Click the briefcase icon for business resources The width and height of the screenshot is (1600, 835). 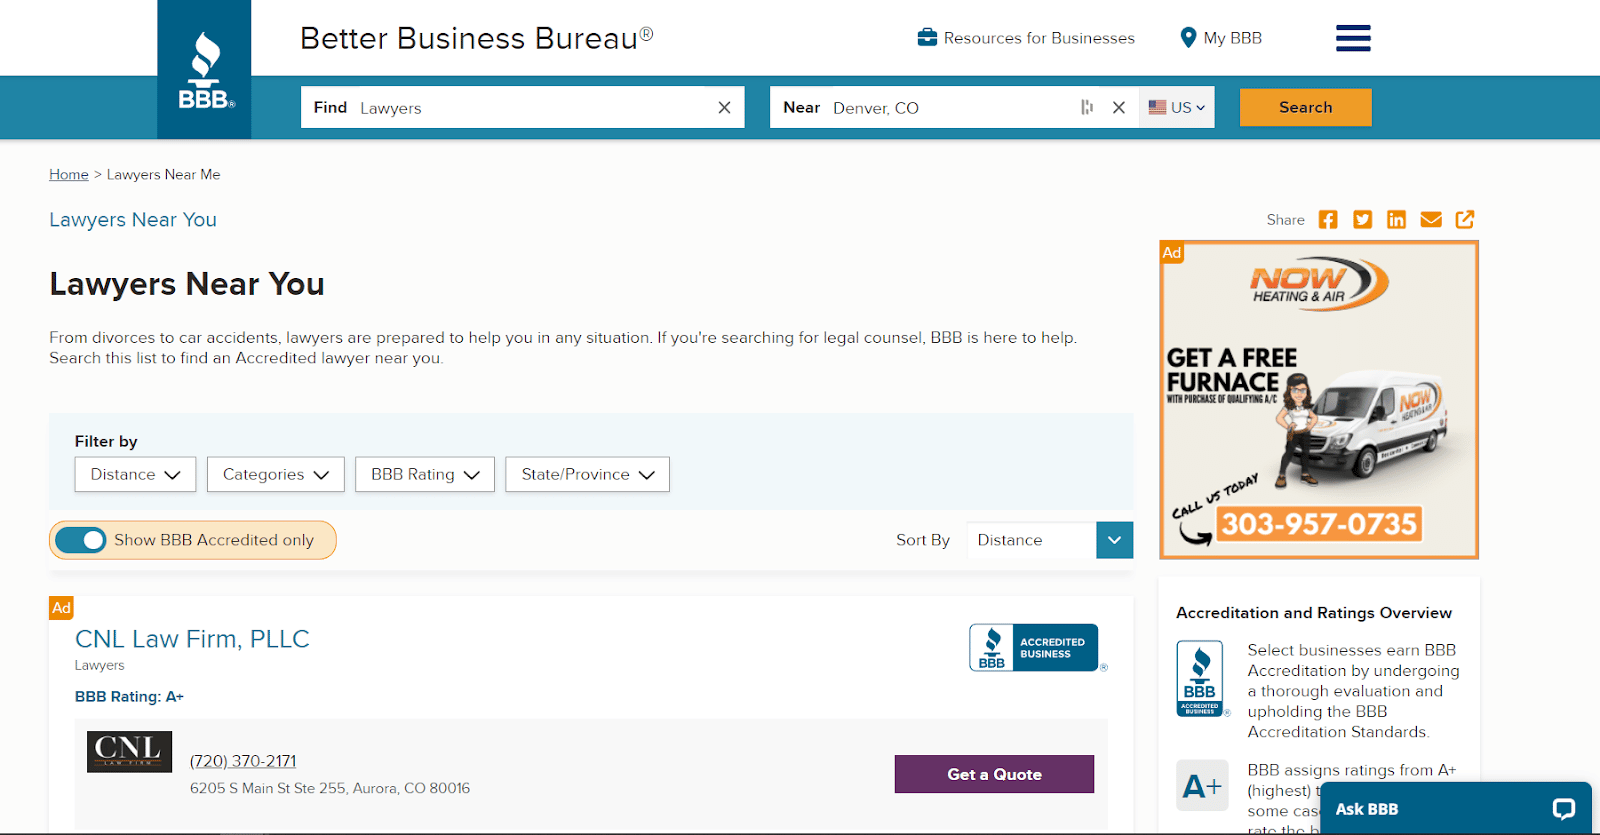coord(927,38)
